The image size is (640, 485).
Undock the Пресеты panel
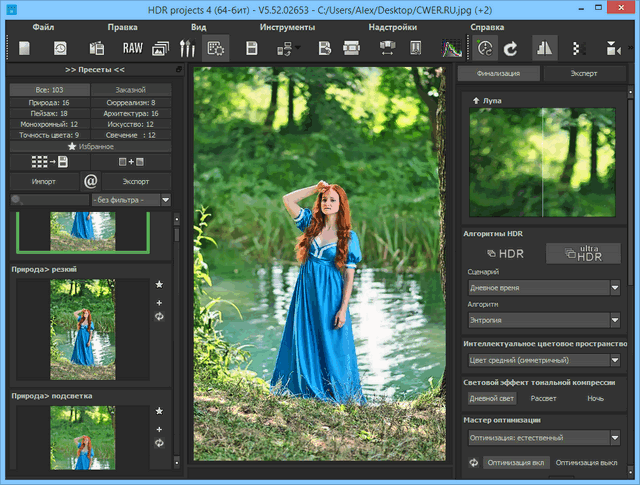click(179, 69)
